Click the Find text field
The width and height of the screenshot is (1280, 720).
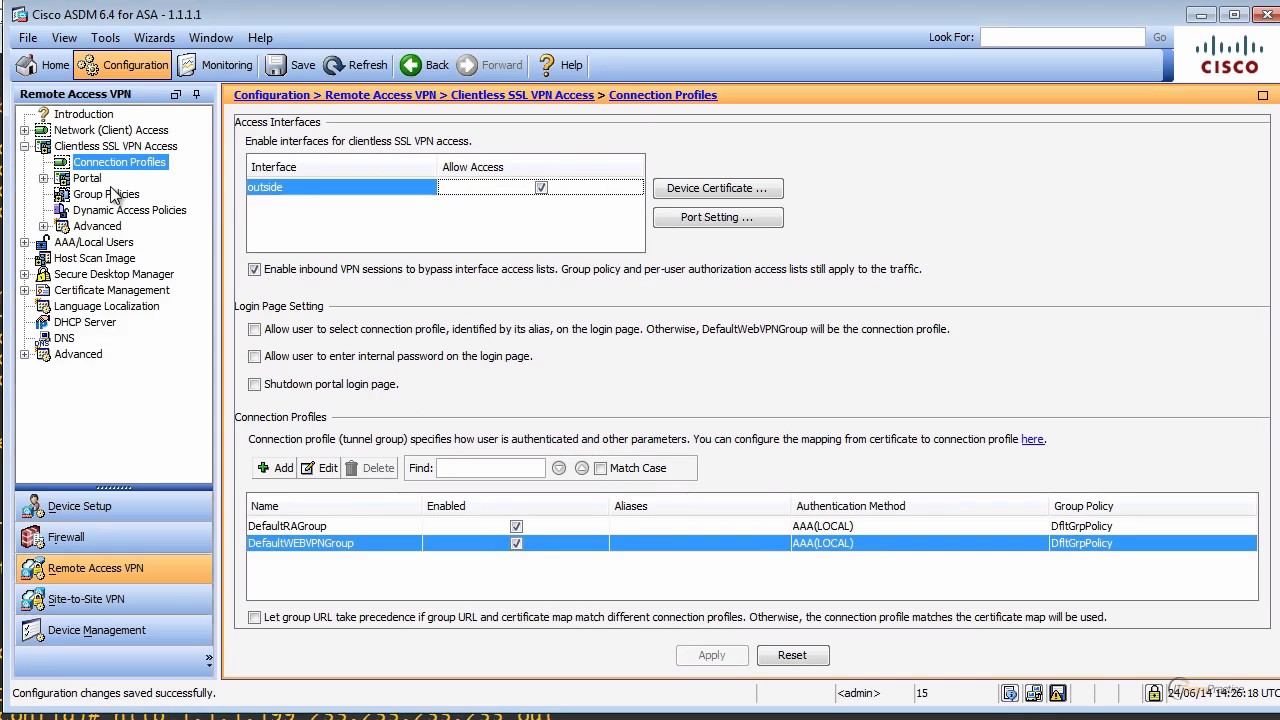(491, 468)
